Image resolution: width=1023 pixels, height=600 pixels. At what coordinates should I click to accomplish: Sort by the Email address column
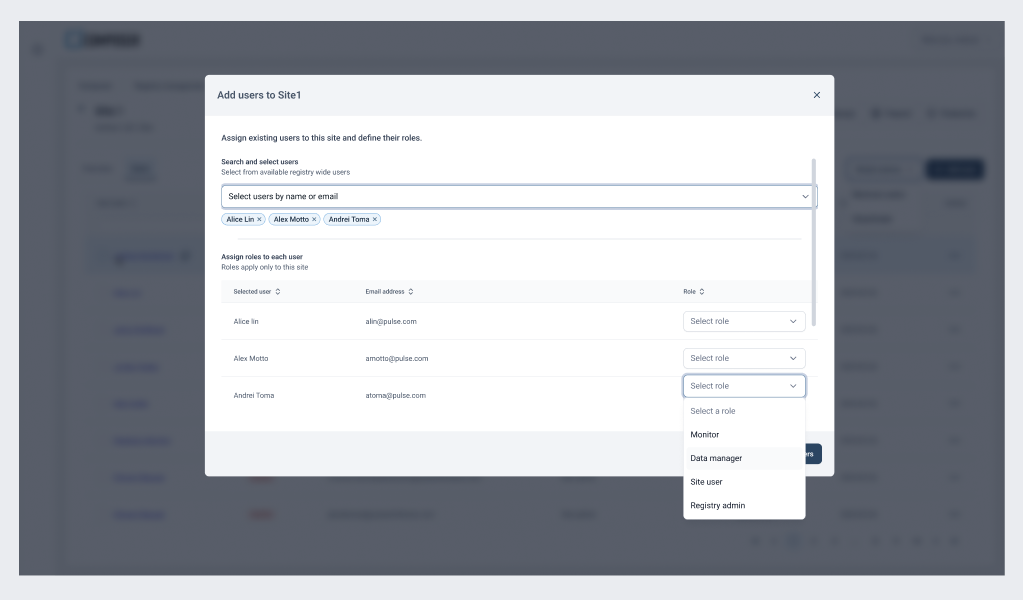point(389,292)
